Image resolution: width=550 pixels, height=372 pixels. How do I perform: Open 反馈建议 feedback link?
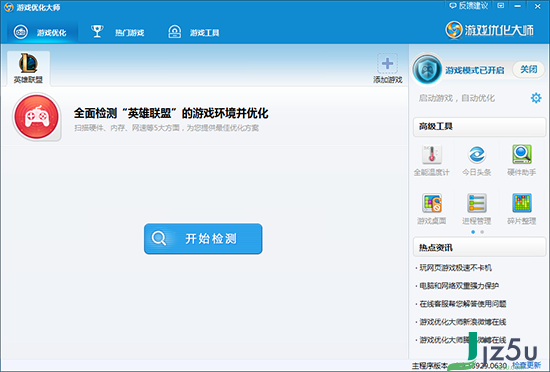[469, 6]
